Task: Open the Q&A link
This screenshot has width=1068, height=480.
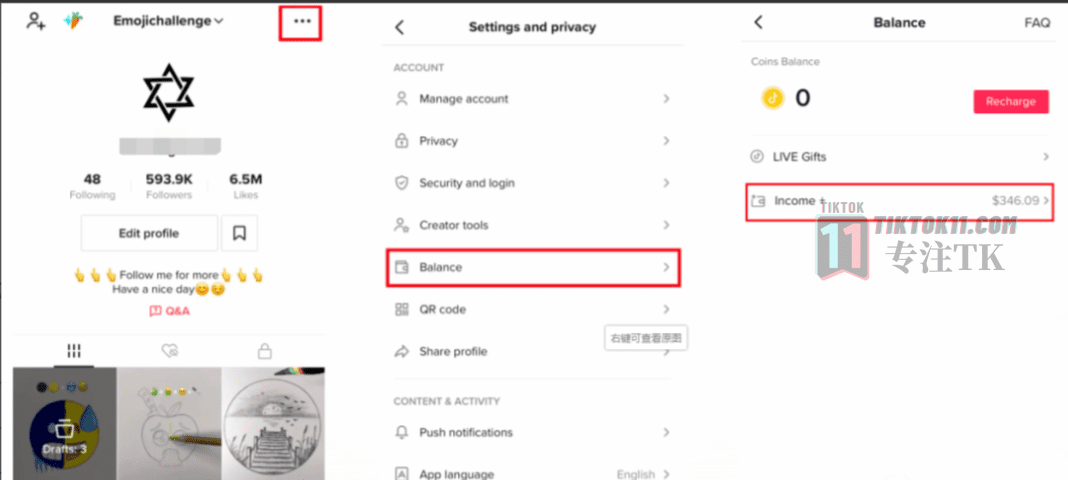Action: pyautogui.click(x=169, y=311)
